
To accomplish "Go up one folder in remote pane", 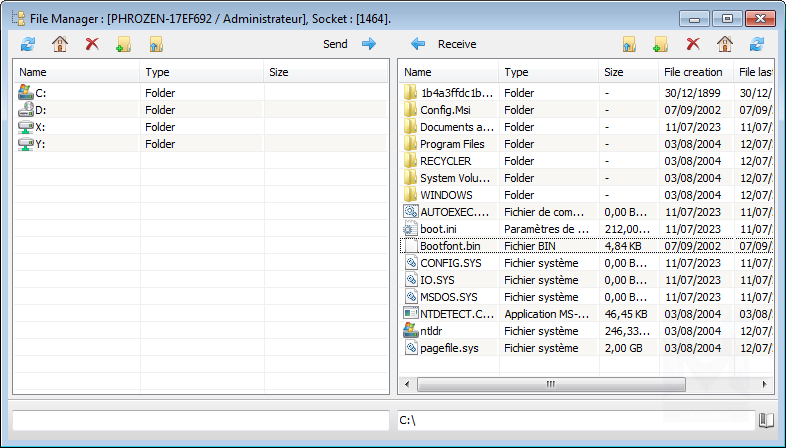I will coord(628,44).
